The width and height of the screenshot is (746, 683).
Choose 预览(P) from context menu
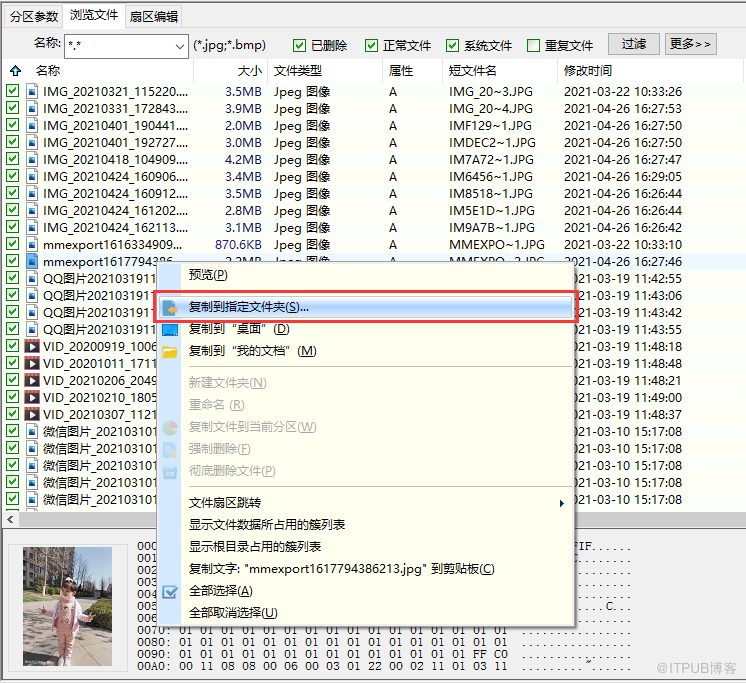click(208, 275)
